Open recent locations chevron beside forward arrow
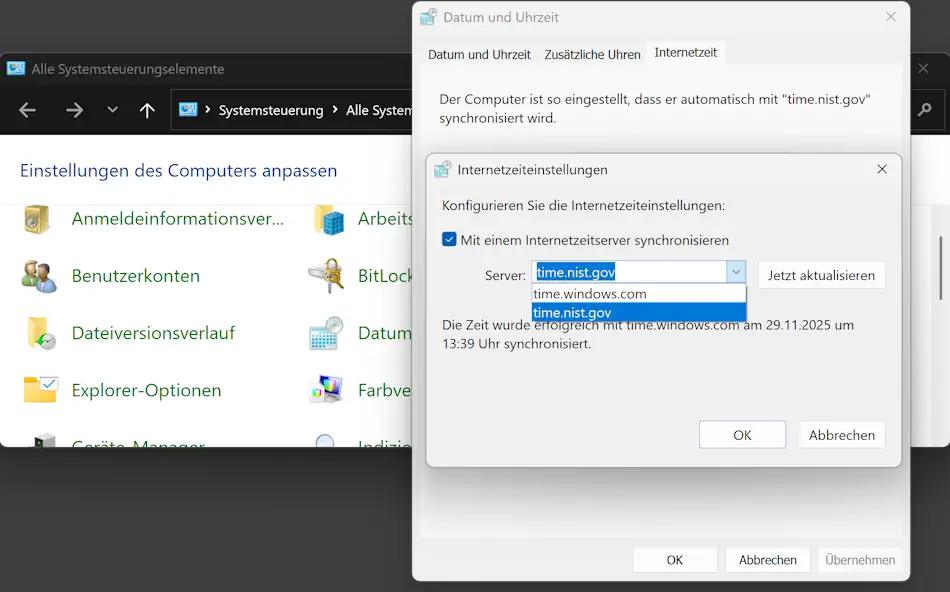This screenshot has width=950, height=592. (x=112, y=110)
